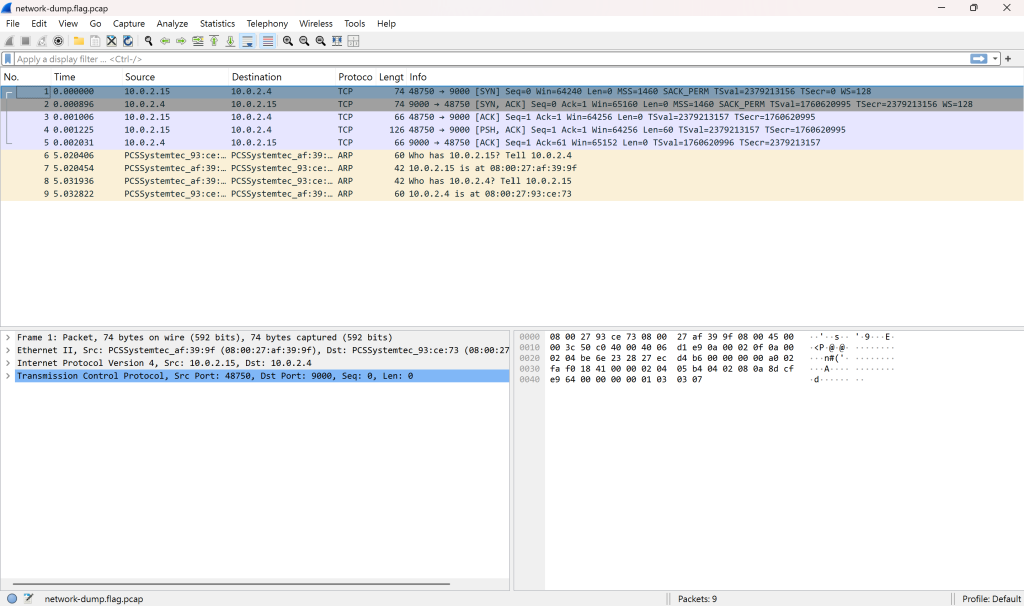Toggle auto-scroll during live capture

(248, 41)
